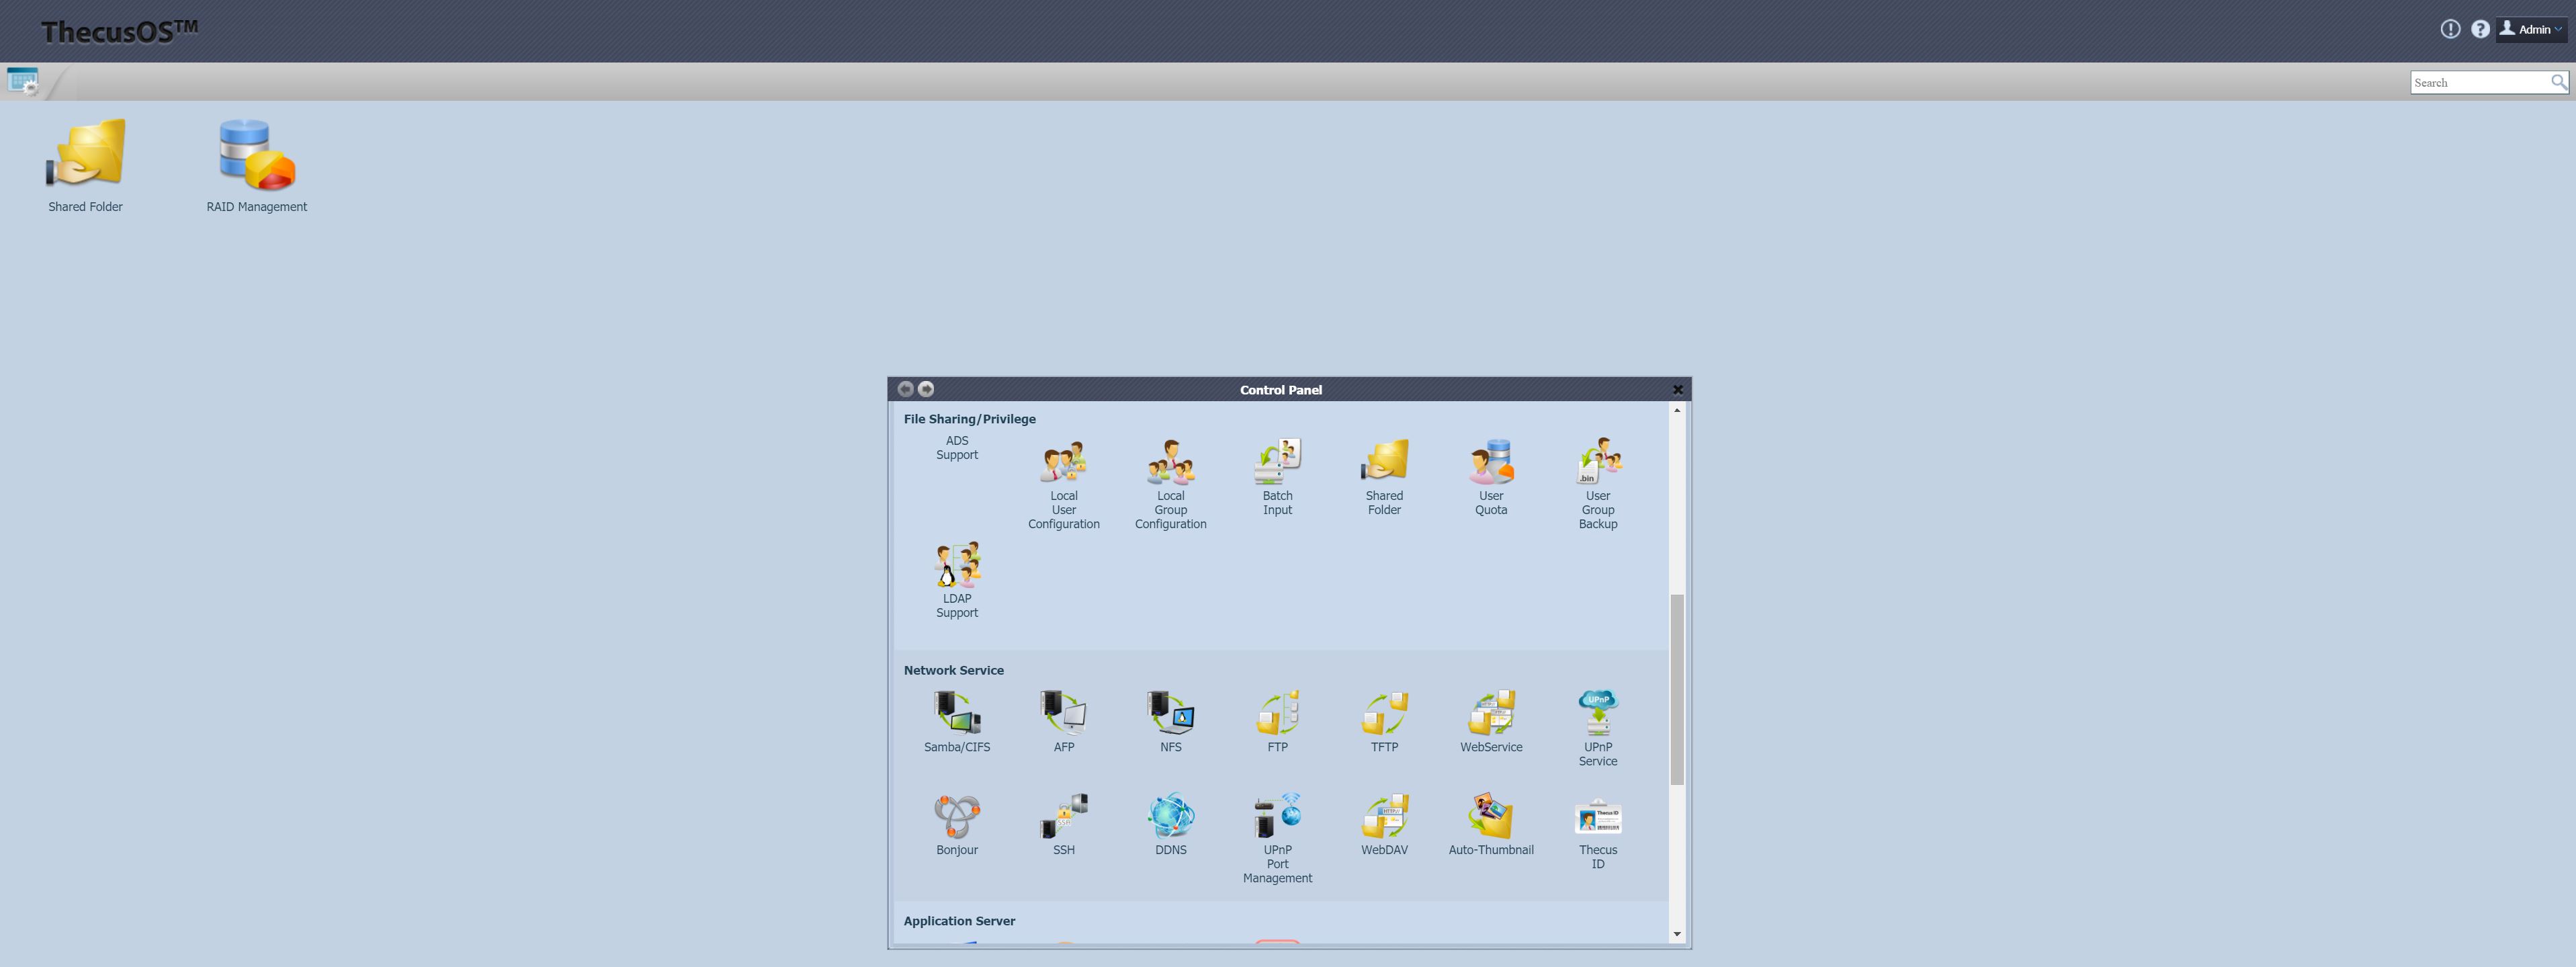
Task: Open the system notifications alert icon
Action: (2450, 29)
